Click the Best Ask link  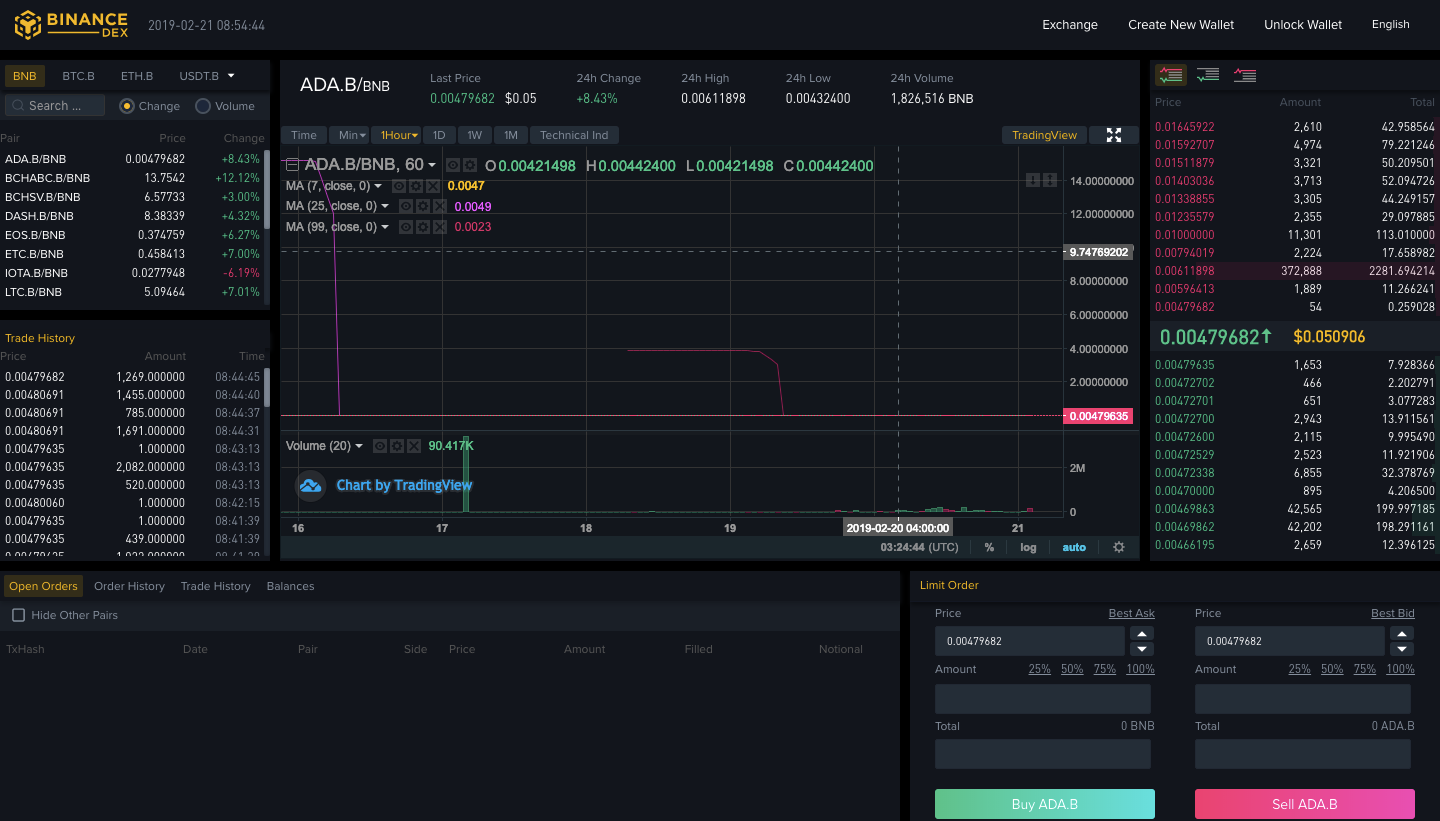coord(1131,613)
